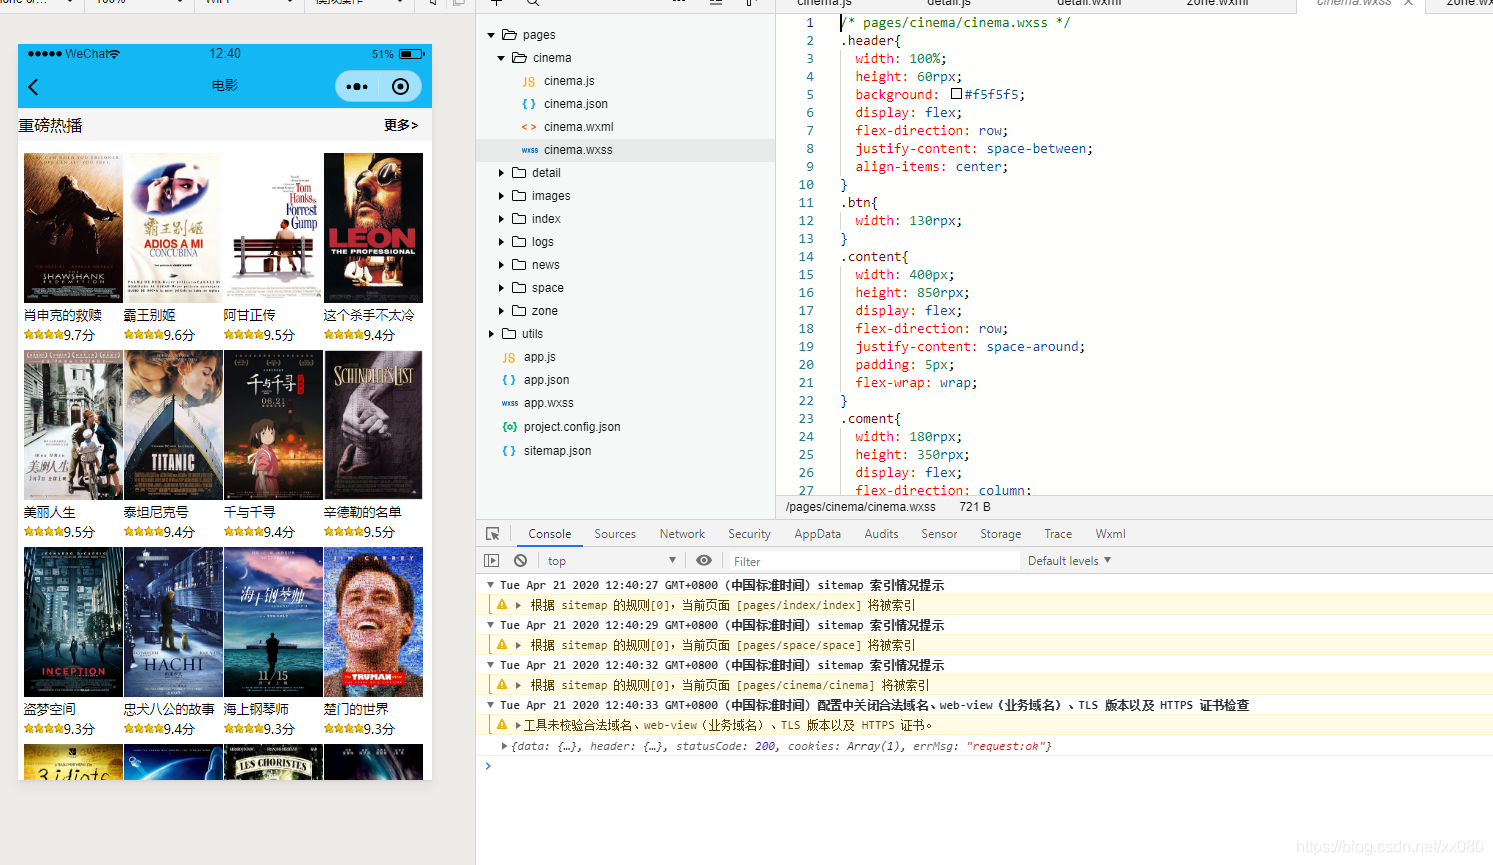
Task: Switch to the detail.js editor tab
Action: 948,3
